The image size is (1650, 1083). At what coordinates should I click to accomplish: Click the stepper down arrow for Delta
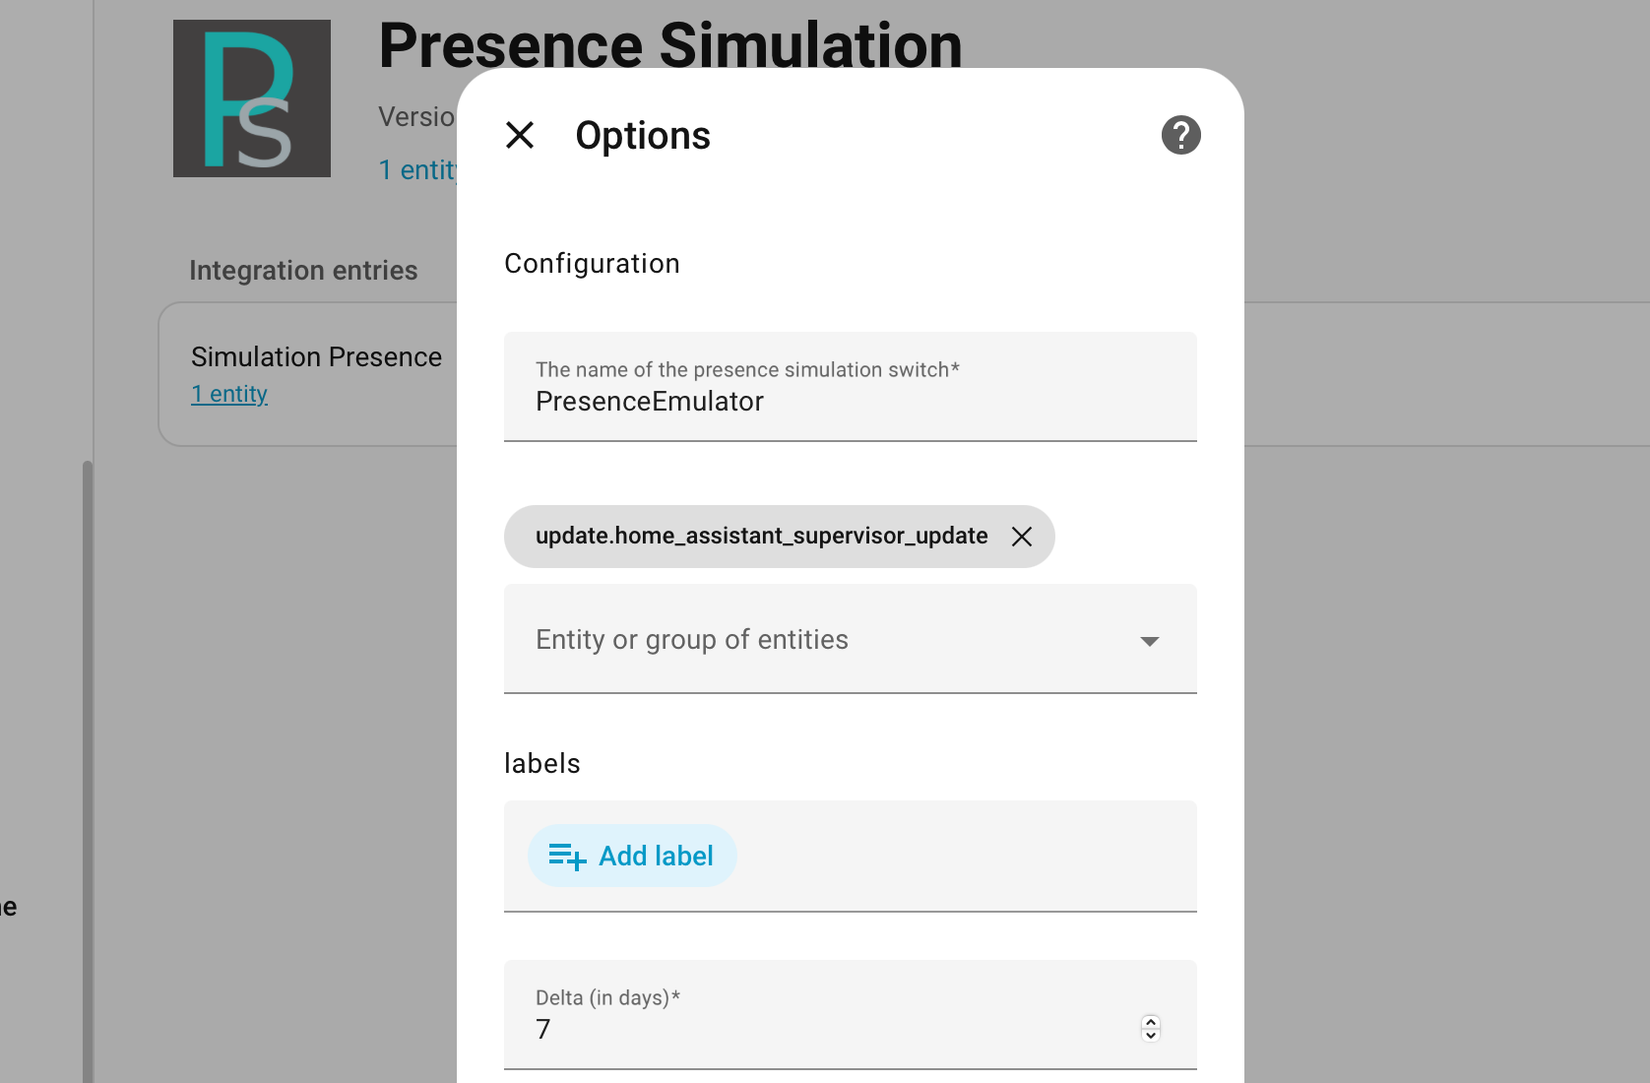tap(1151, 1035)
